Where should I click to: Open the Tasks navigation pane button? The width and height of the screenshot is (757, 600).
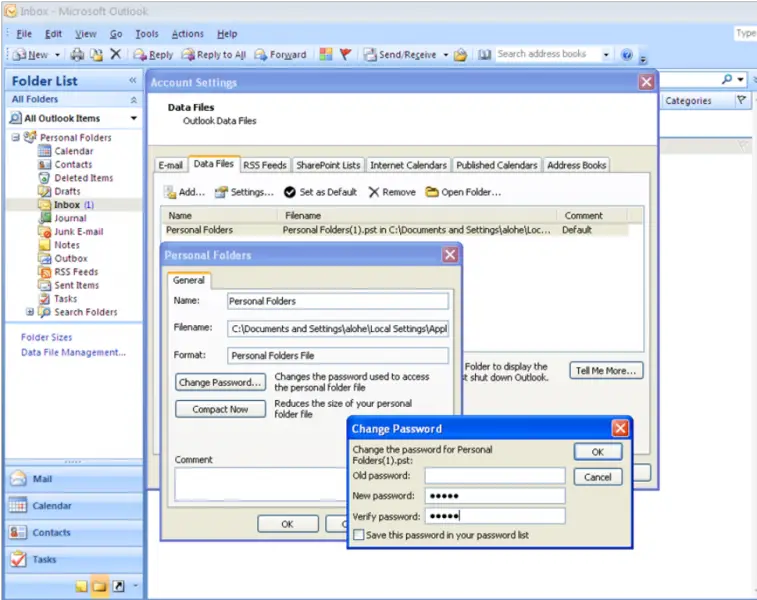74,559
